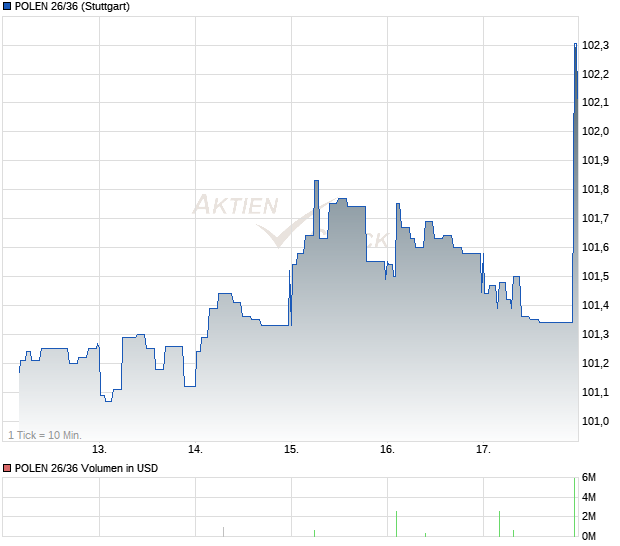Click the '16.' date axis label
Image resolution: width=620 pixels, height=546 pixels.
click(x=388, y=450)
